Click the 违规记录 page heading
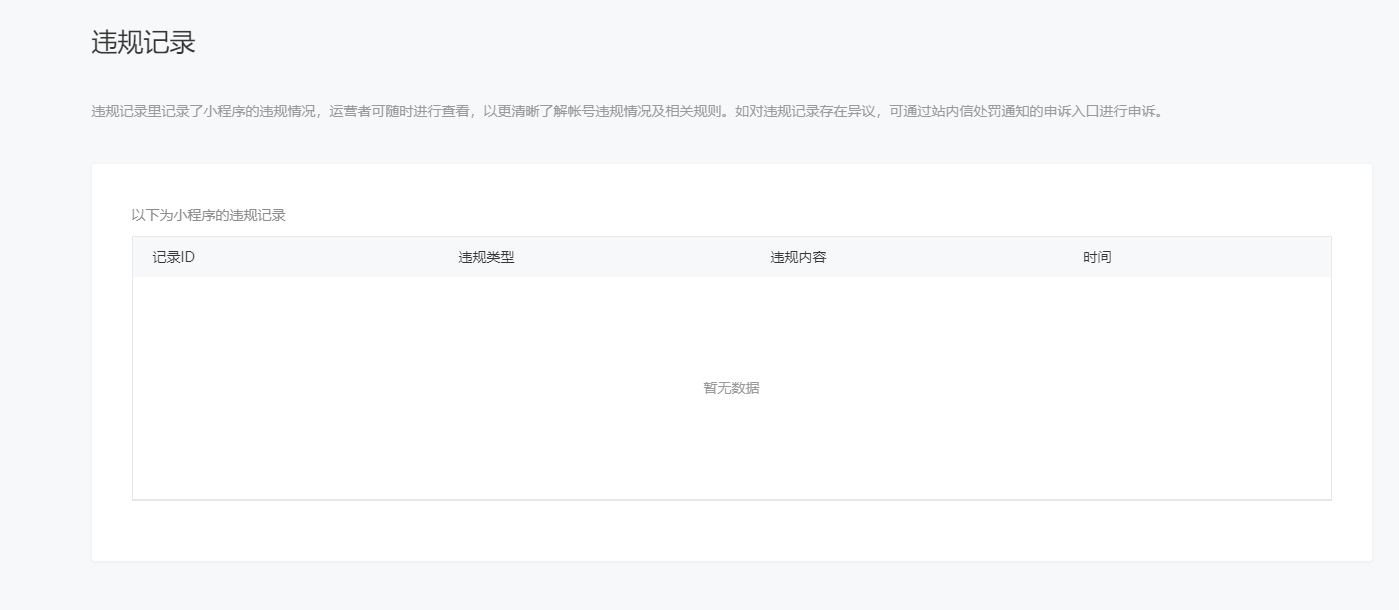The image size is (1399, 610). [143, 43]
